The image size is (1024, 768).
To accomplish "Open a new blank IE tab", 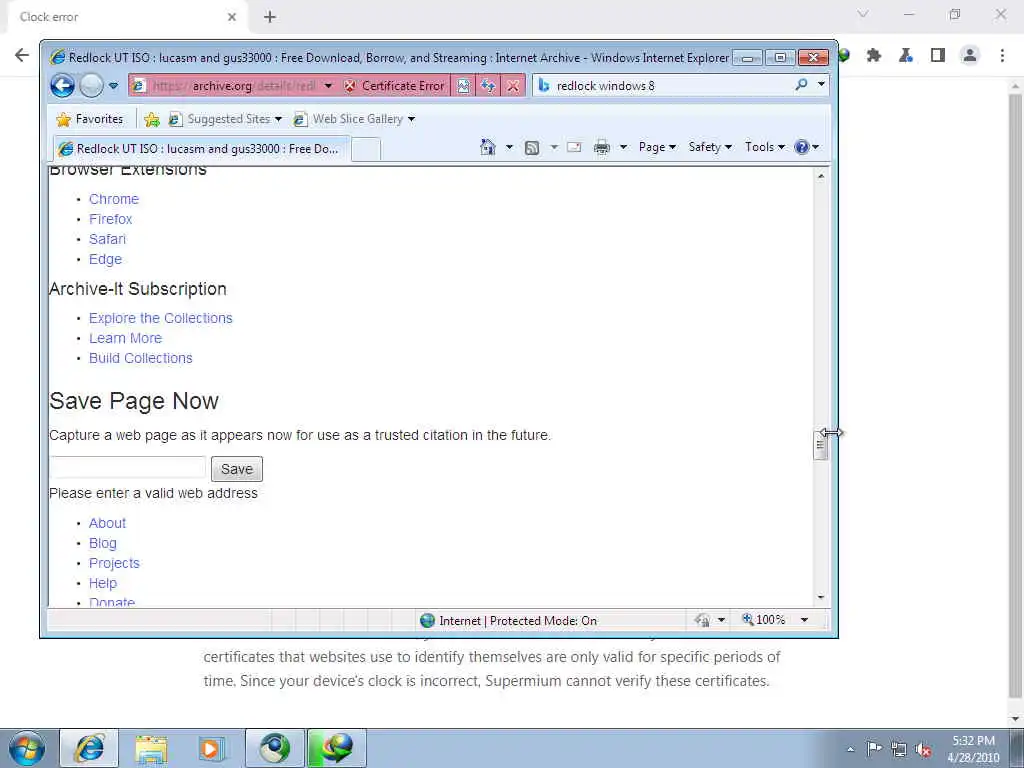I will point(366,150).
